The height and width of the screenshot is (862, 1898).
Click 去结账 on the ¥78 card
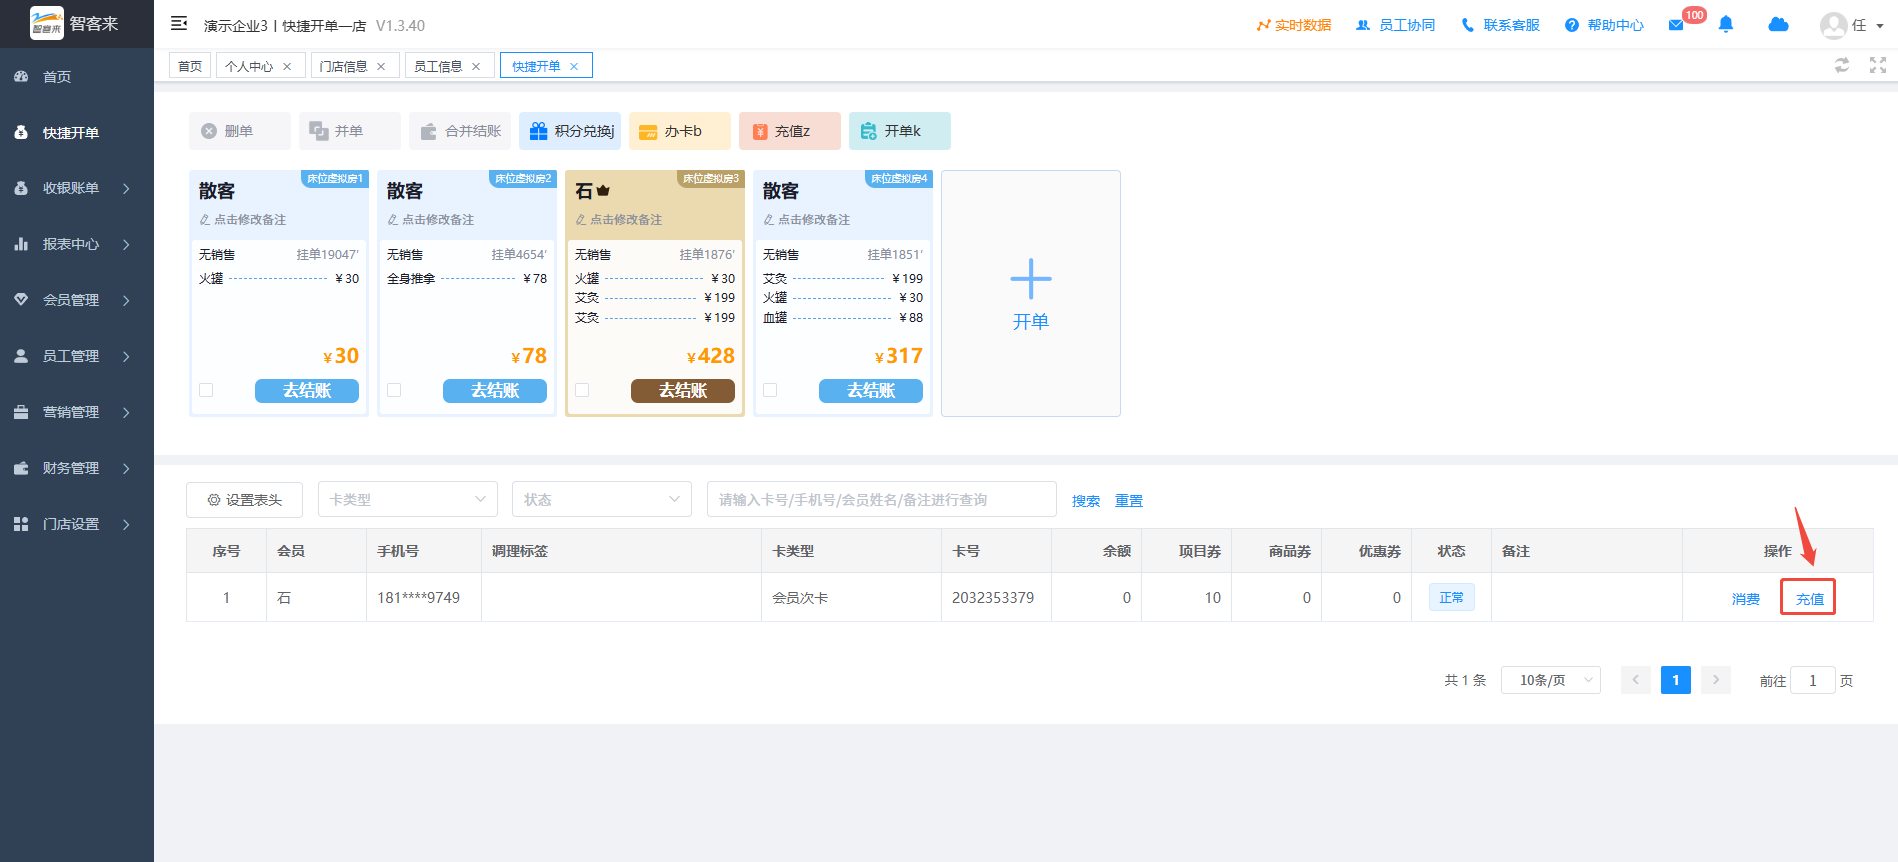[x=495, y=390]
